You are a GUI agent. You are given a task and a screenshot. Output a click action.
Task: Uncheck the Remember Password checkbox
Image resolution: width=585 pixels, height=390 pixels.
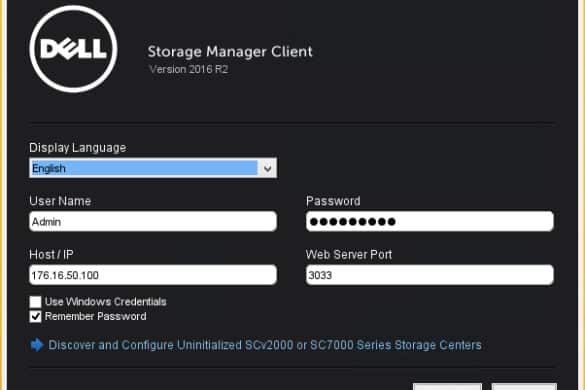[35, 316]
